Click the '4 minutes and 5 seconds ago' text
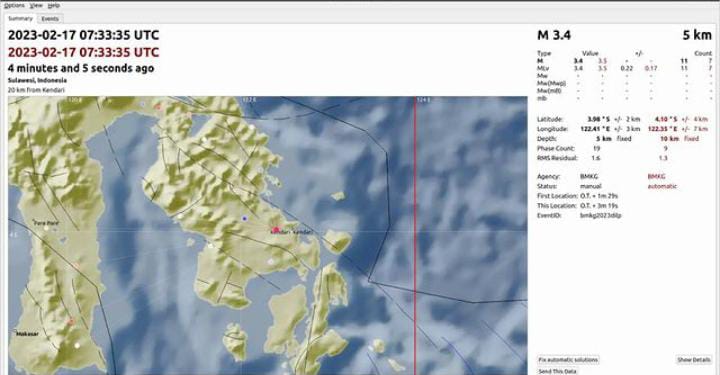Screen dimensions: 720x375 coord(81,68)
